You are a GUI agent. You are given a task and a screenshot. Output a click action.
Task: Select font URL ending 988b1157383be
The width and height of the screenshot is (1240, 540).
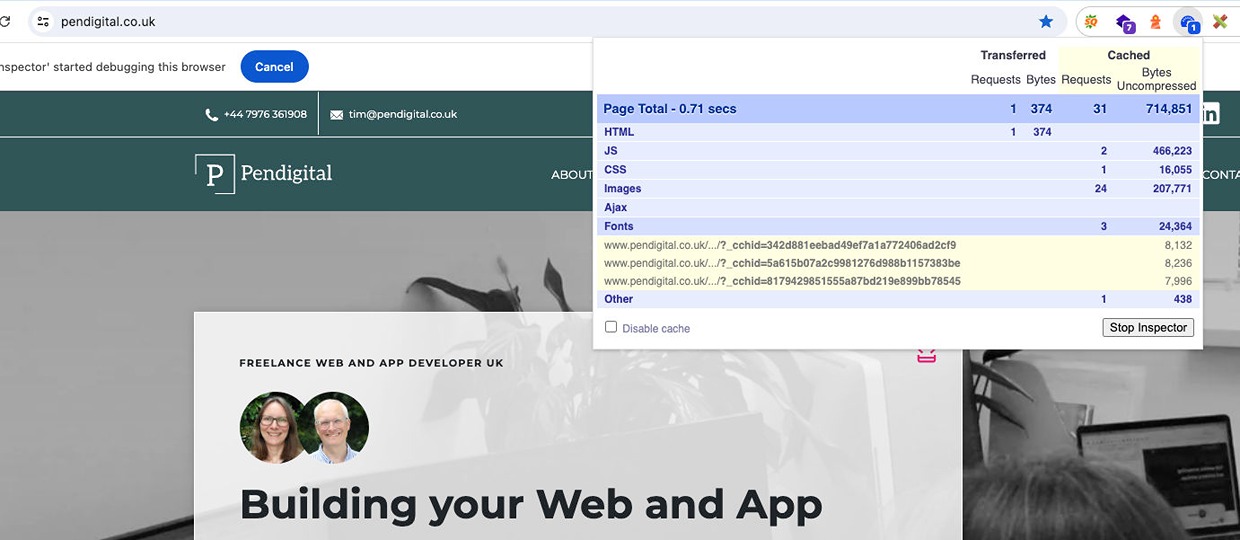click(x=782, y=263)
